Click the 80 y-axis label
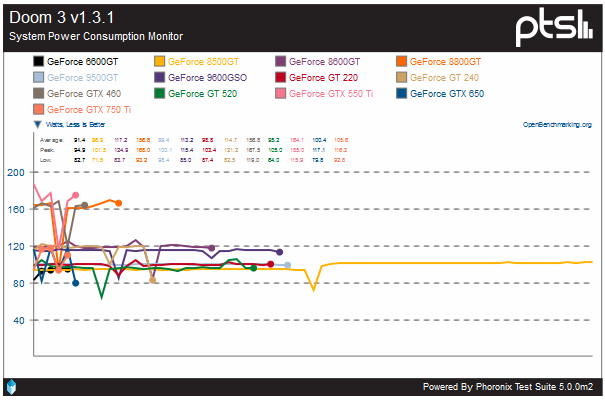This screenshot has width=605, height=400. (x=19, y=284)
